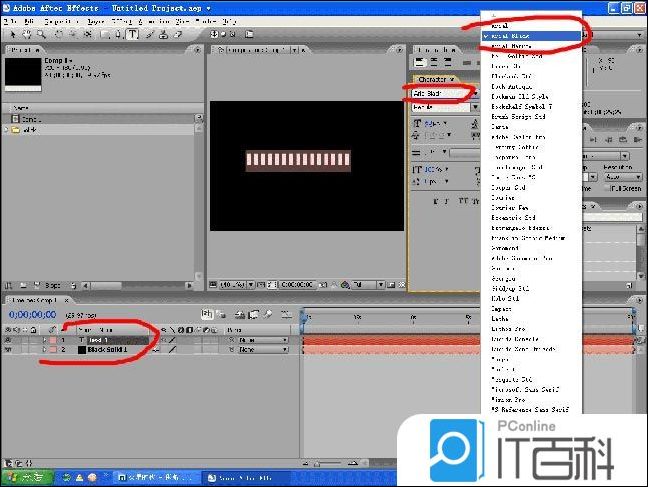Click the current timecode display
Viewport: 648px width, 487px height.
tap(32, 313)
